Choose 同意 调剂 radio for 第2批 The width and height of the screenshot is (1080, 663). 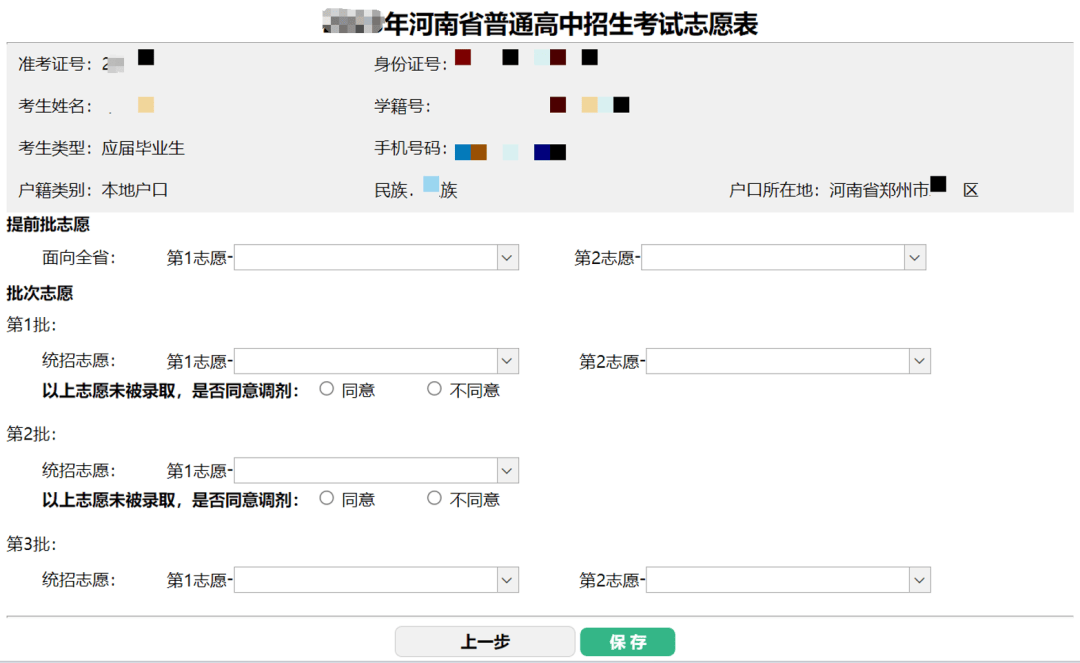326,498
